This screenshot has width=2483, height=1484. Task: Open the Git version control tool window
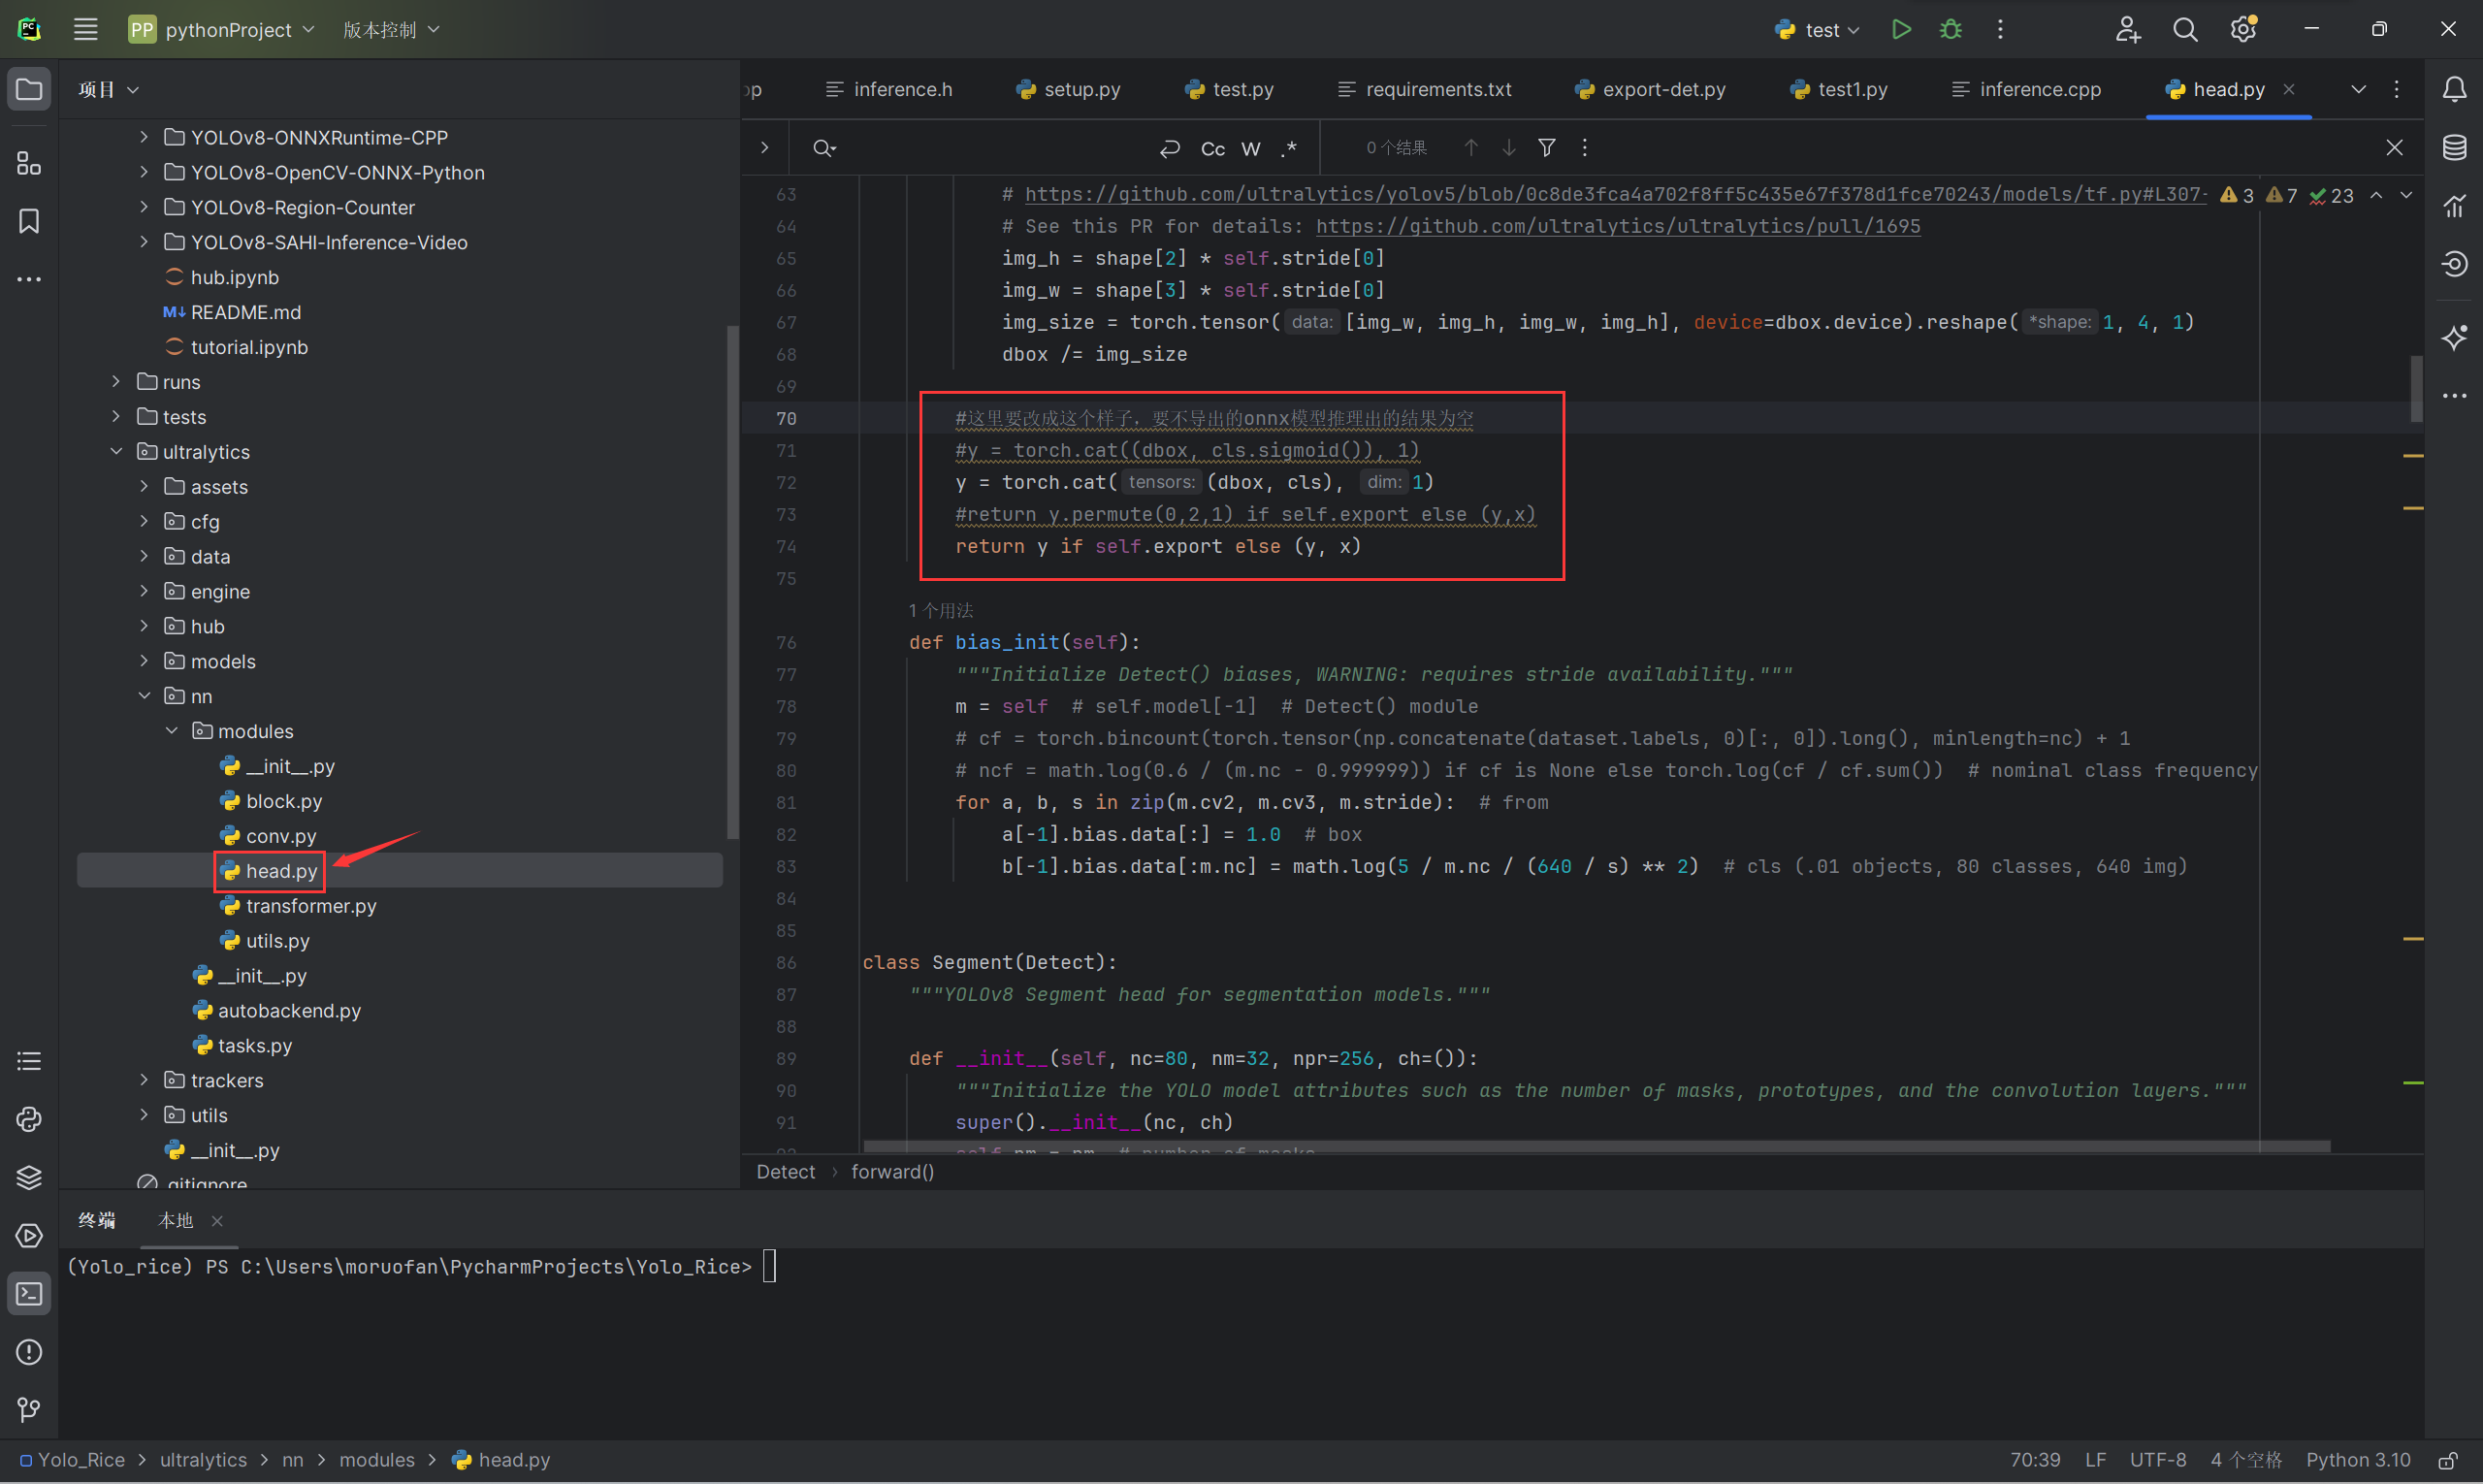coord(29,1410)
